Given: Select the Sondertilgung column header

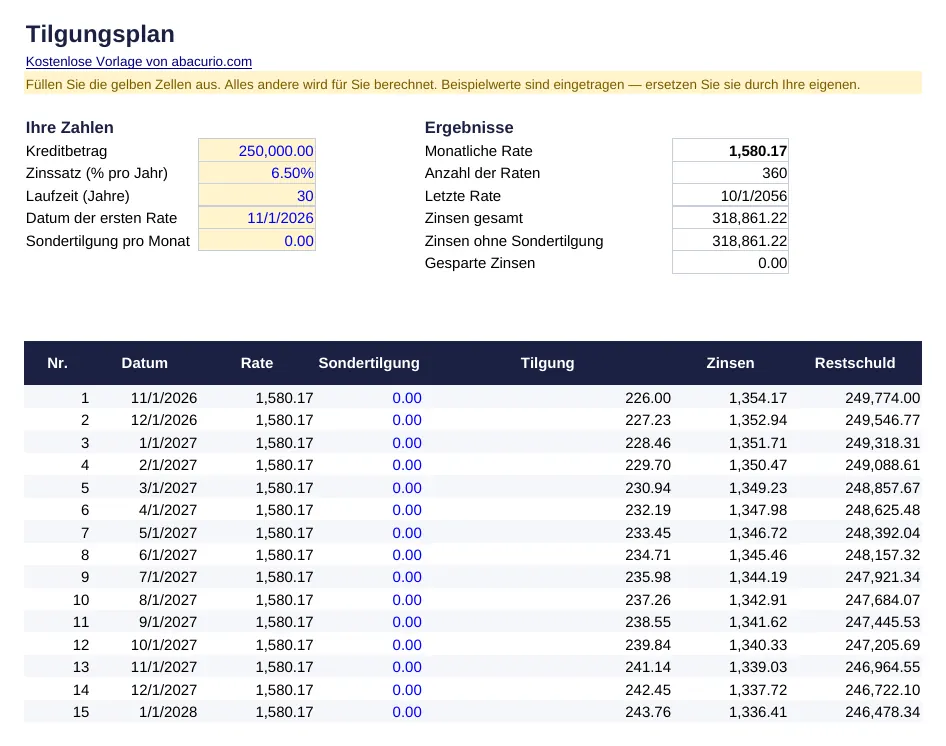Looking at the screenshot, I should click(x=369, y=363).
